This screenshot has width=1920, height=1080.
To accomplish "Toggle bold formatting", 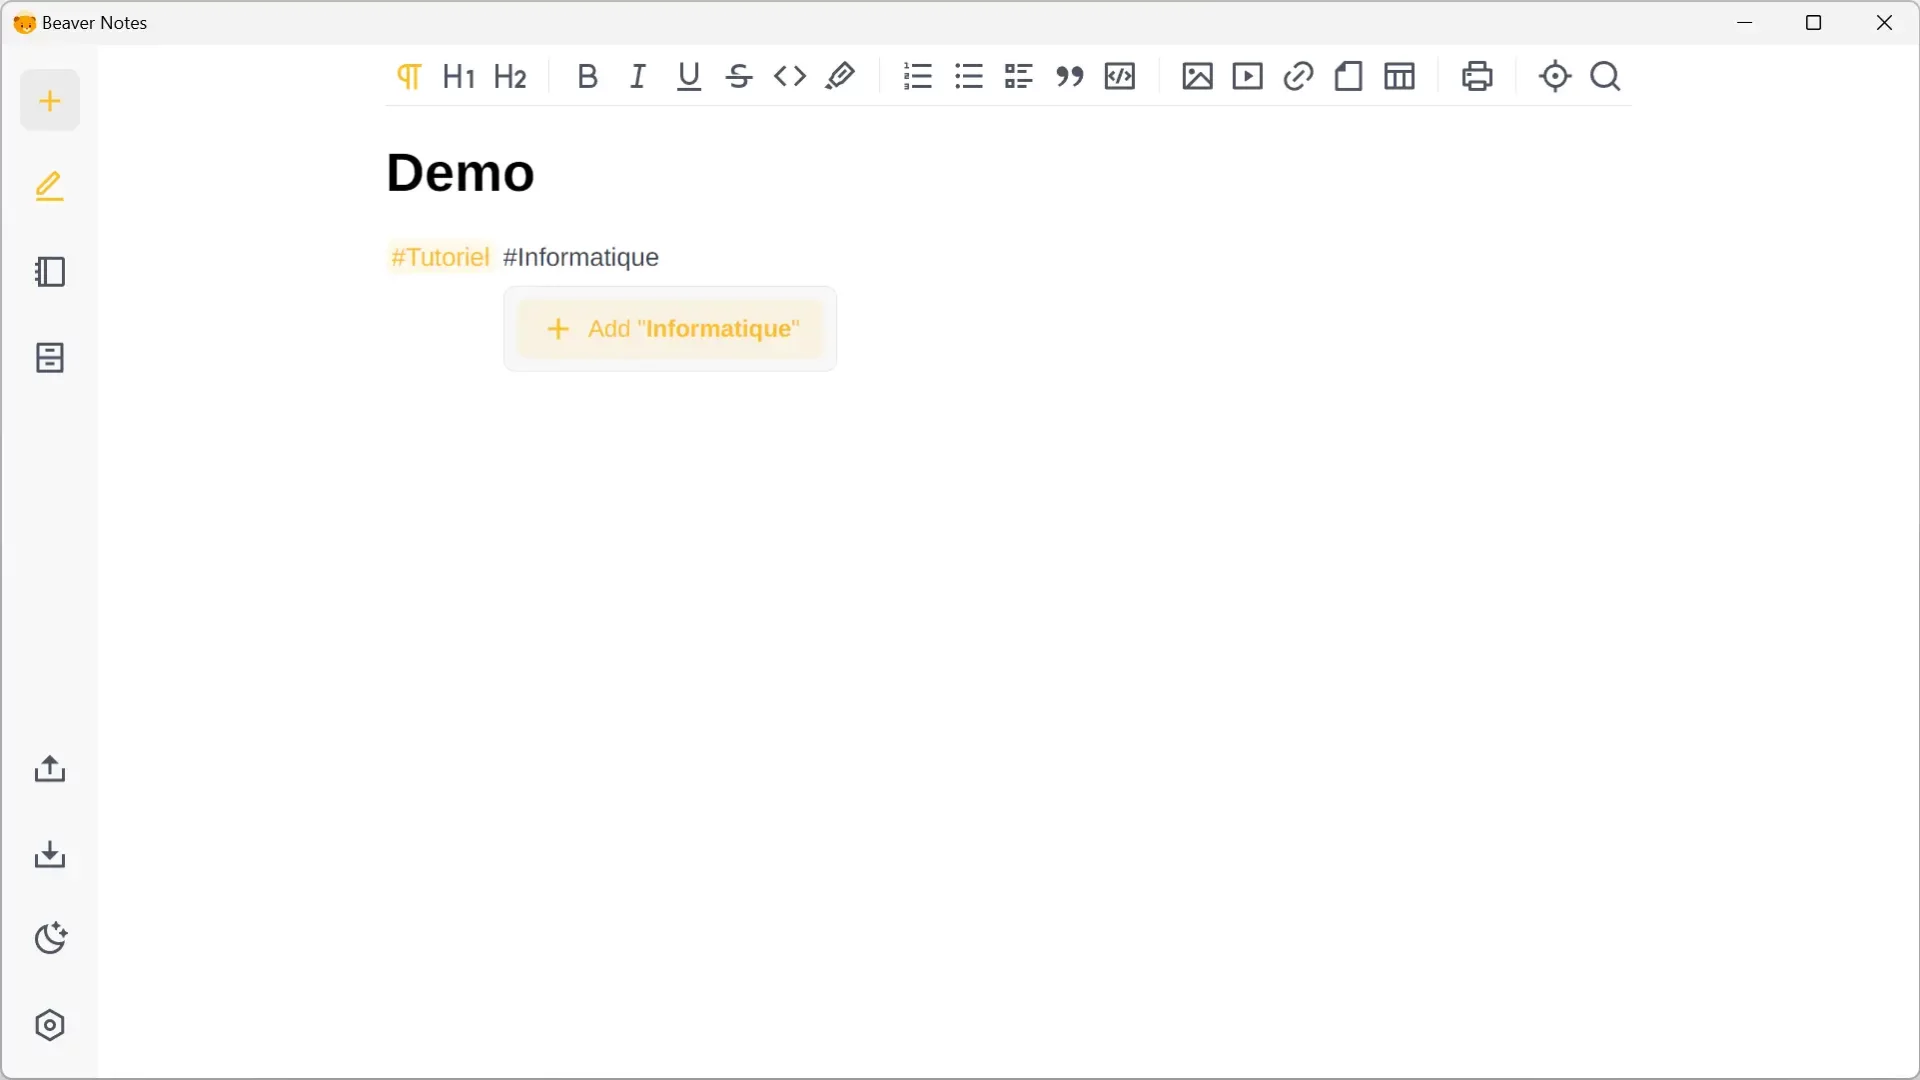I will [x=588, y=77].
